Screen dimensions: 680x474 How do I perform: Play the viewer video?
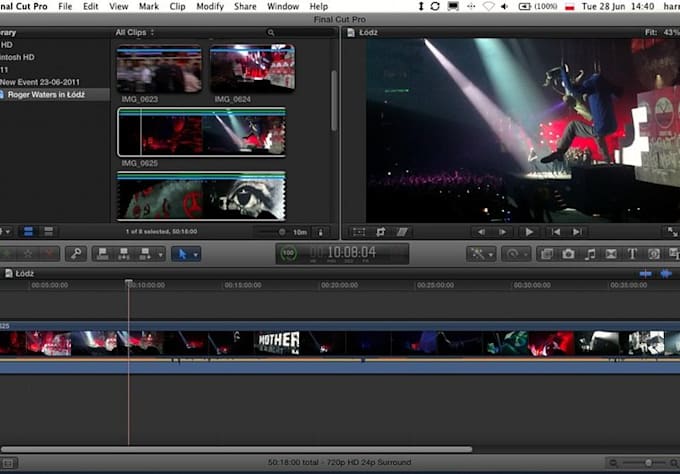tap(529, 232)
